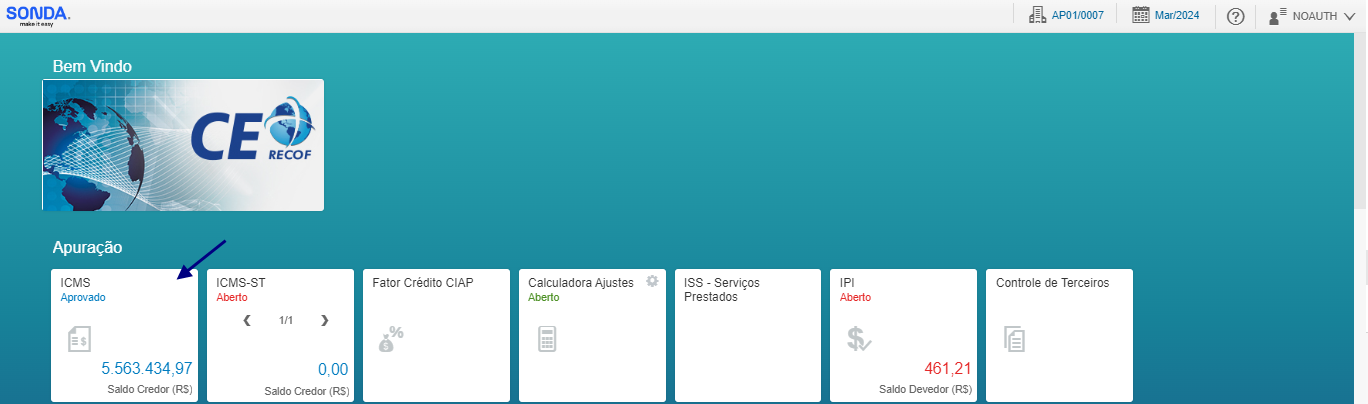Click the calculator icon
The width and height of the screenshot is (1368, 404).
coord(546,339)
